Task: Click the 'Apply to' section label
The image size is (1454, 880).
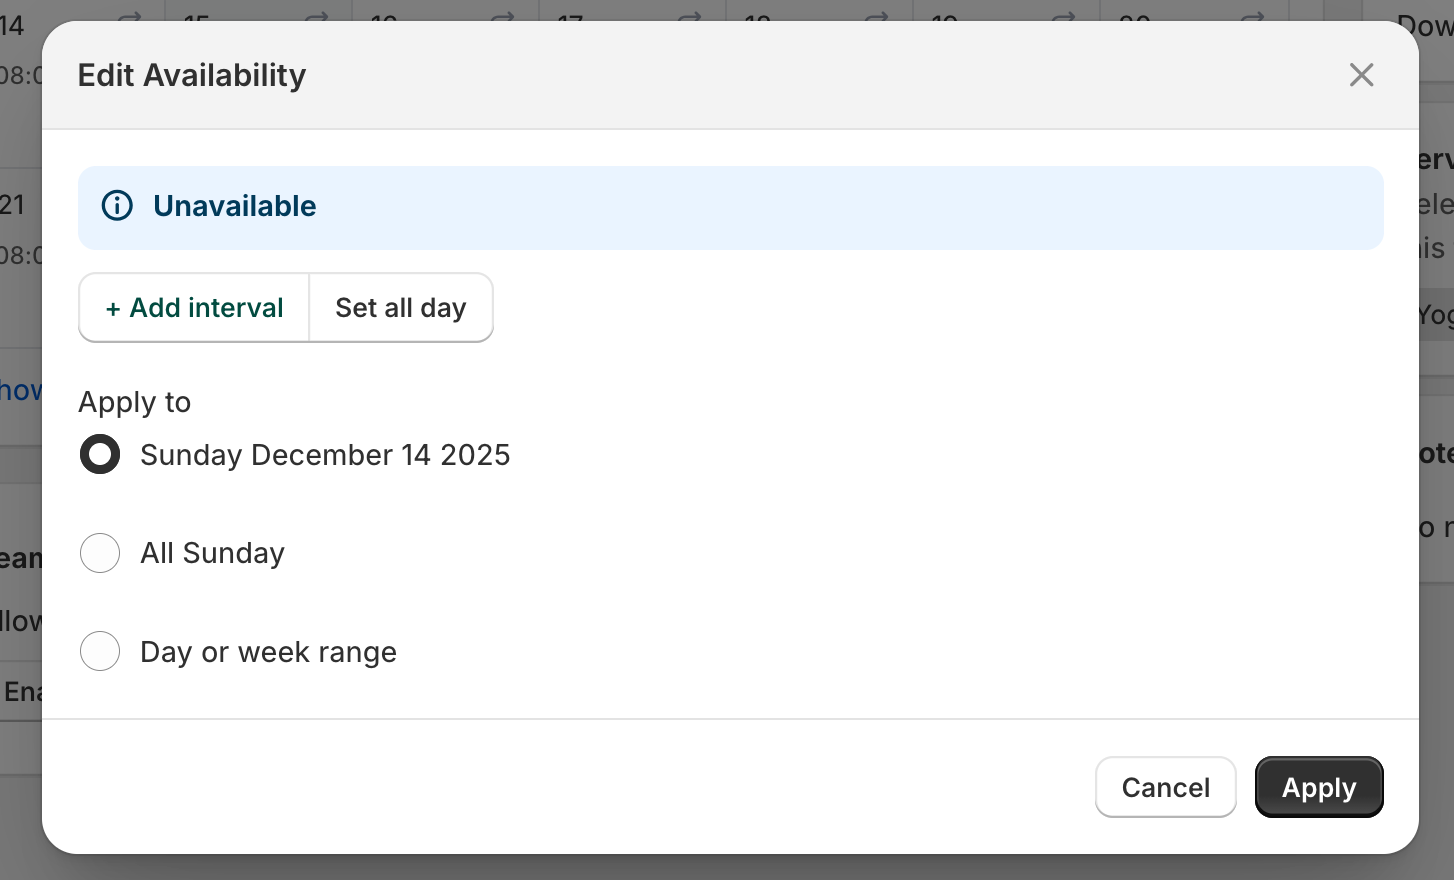Action: tap(134, 402)
